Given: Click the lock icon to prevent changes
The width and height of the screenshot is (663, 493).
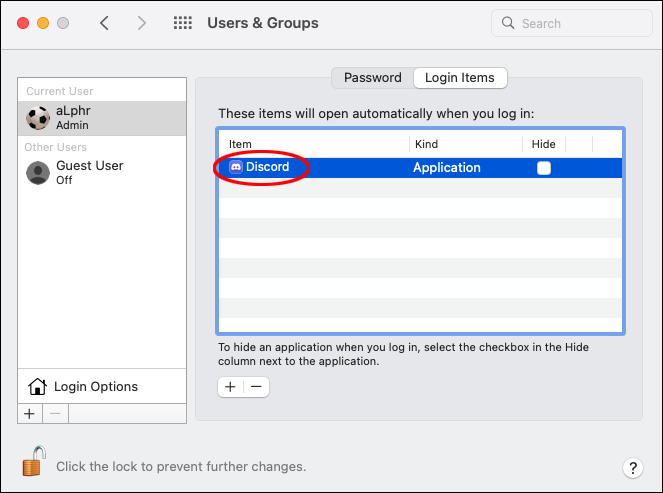Looking at the screenshot, I should click(x=34, y=462).
